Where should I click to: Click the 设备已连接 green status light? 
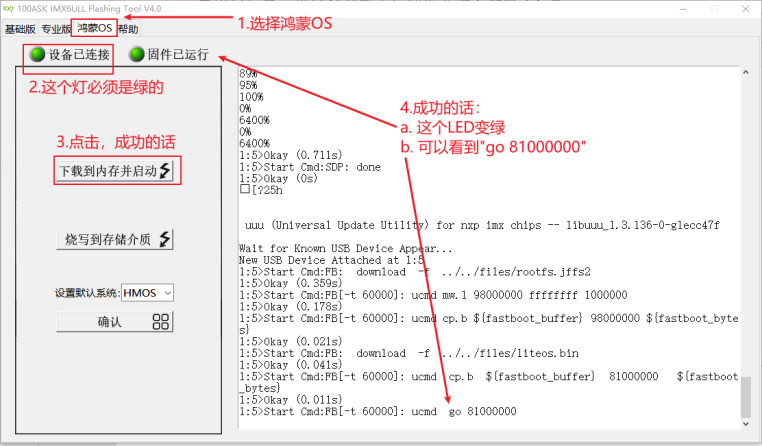37,54
